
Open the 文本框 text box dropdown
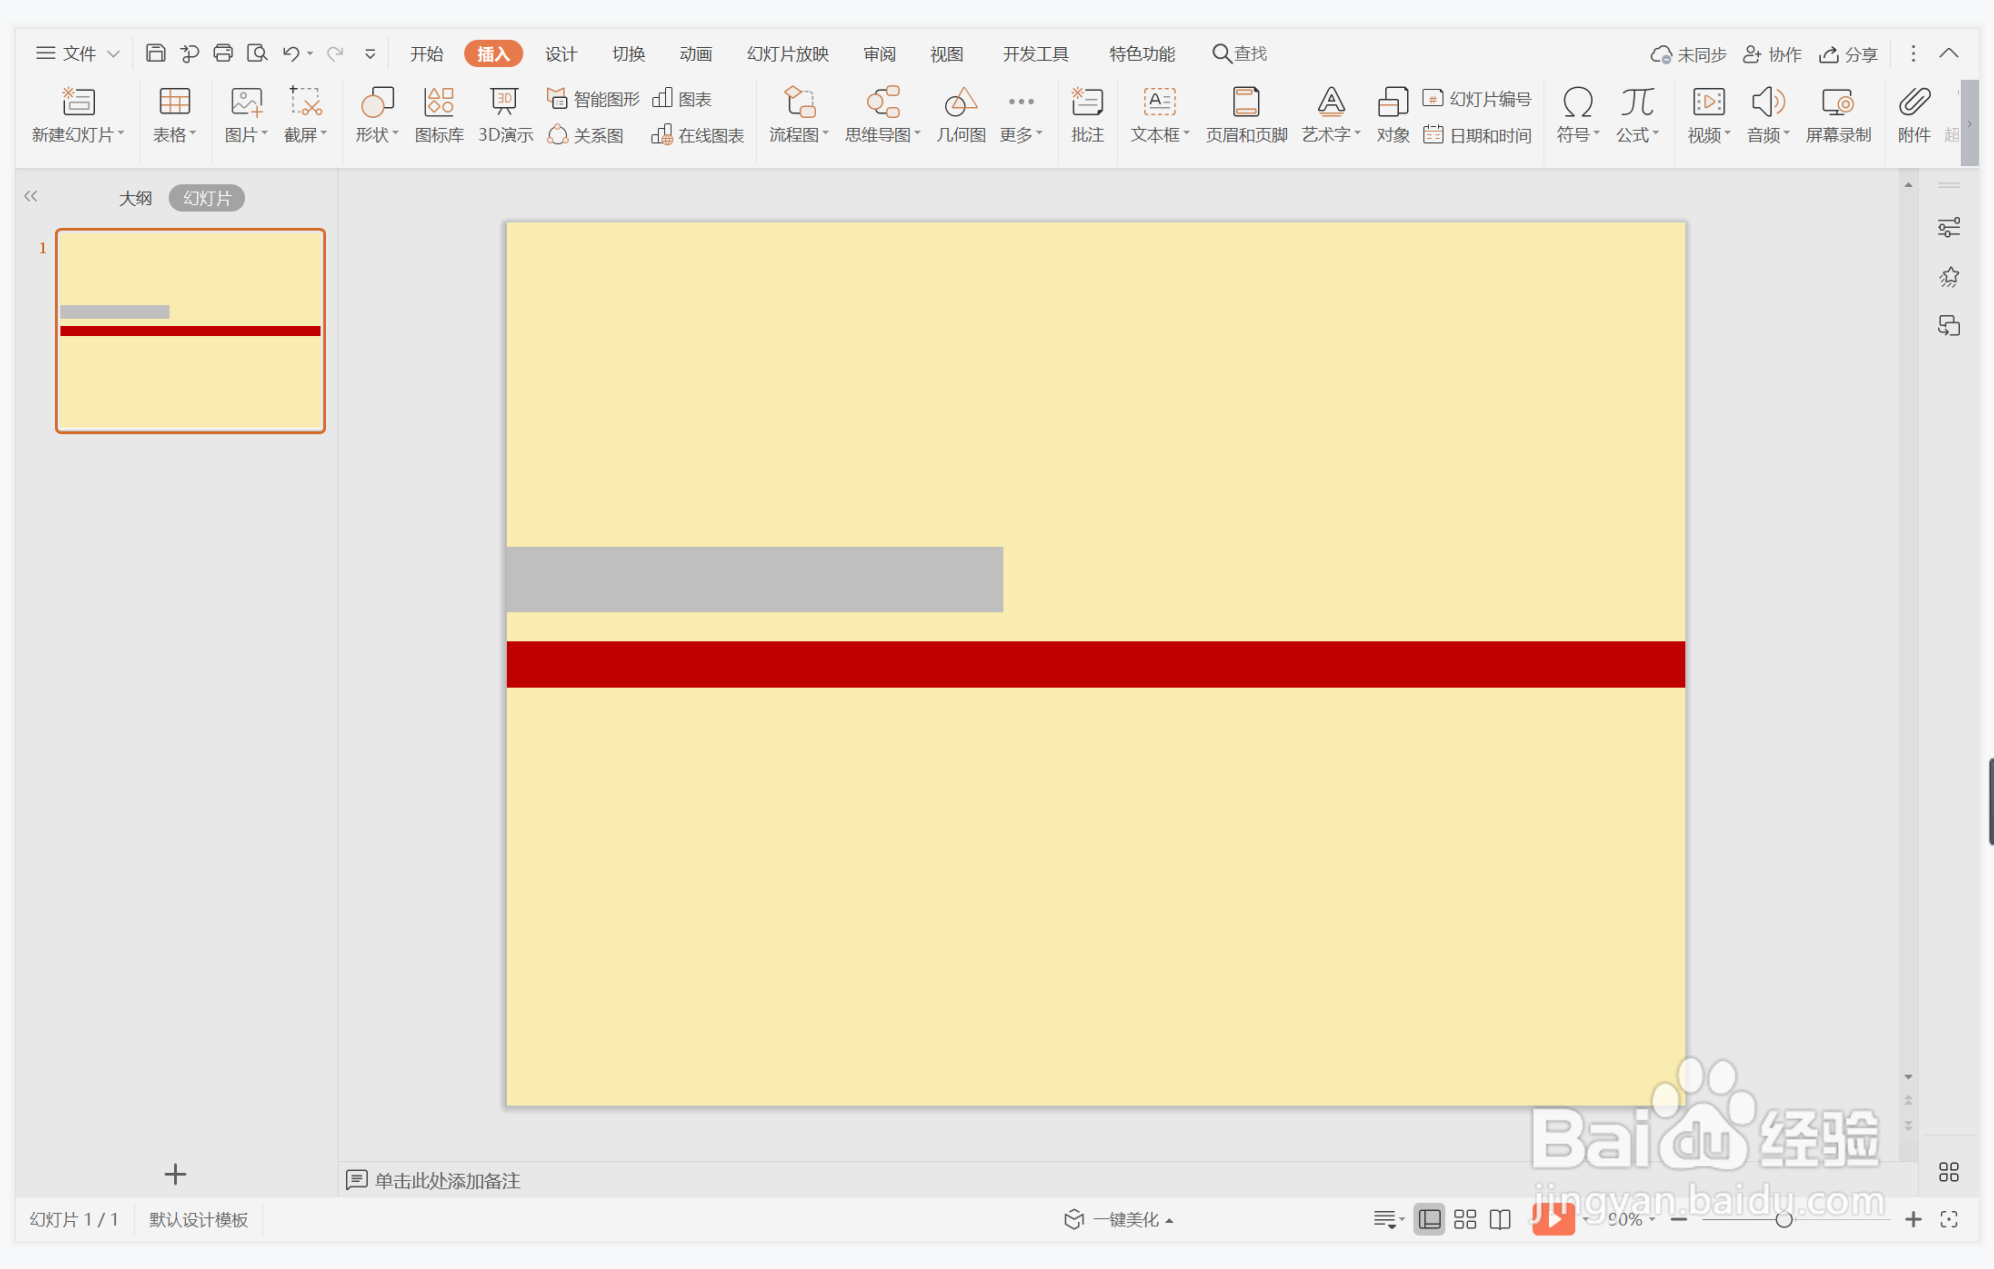(x=1159, y=134)
